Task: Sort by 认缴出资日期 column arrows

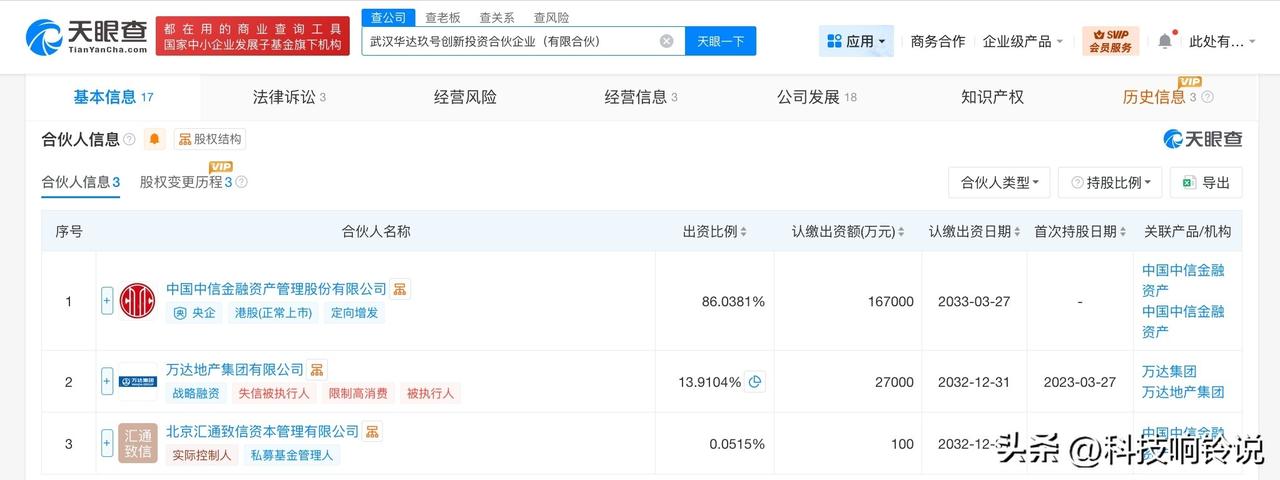Action: click(1017, 232)
